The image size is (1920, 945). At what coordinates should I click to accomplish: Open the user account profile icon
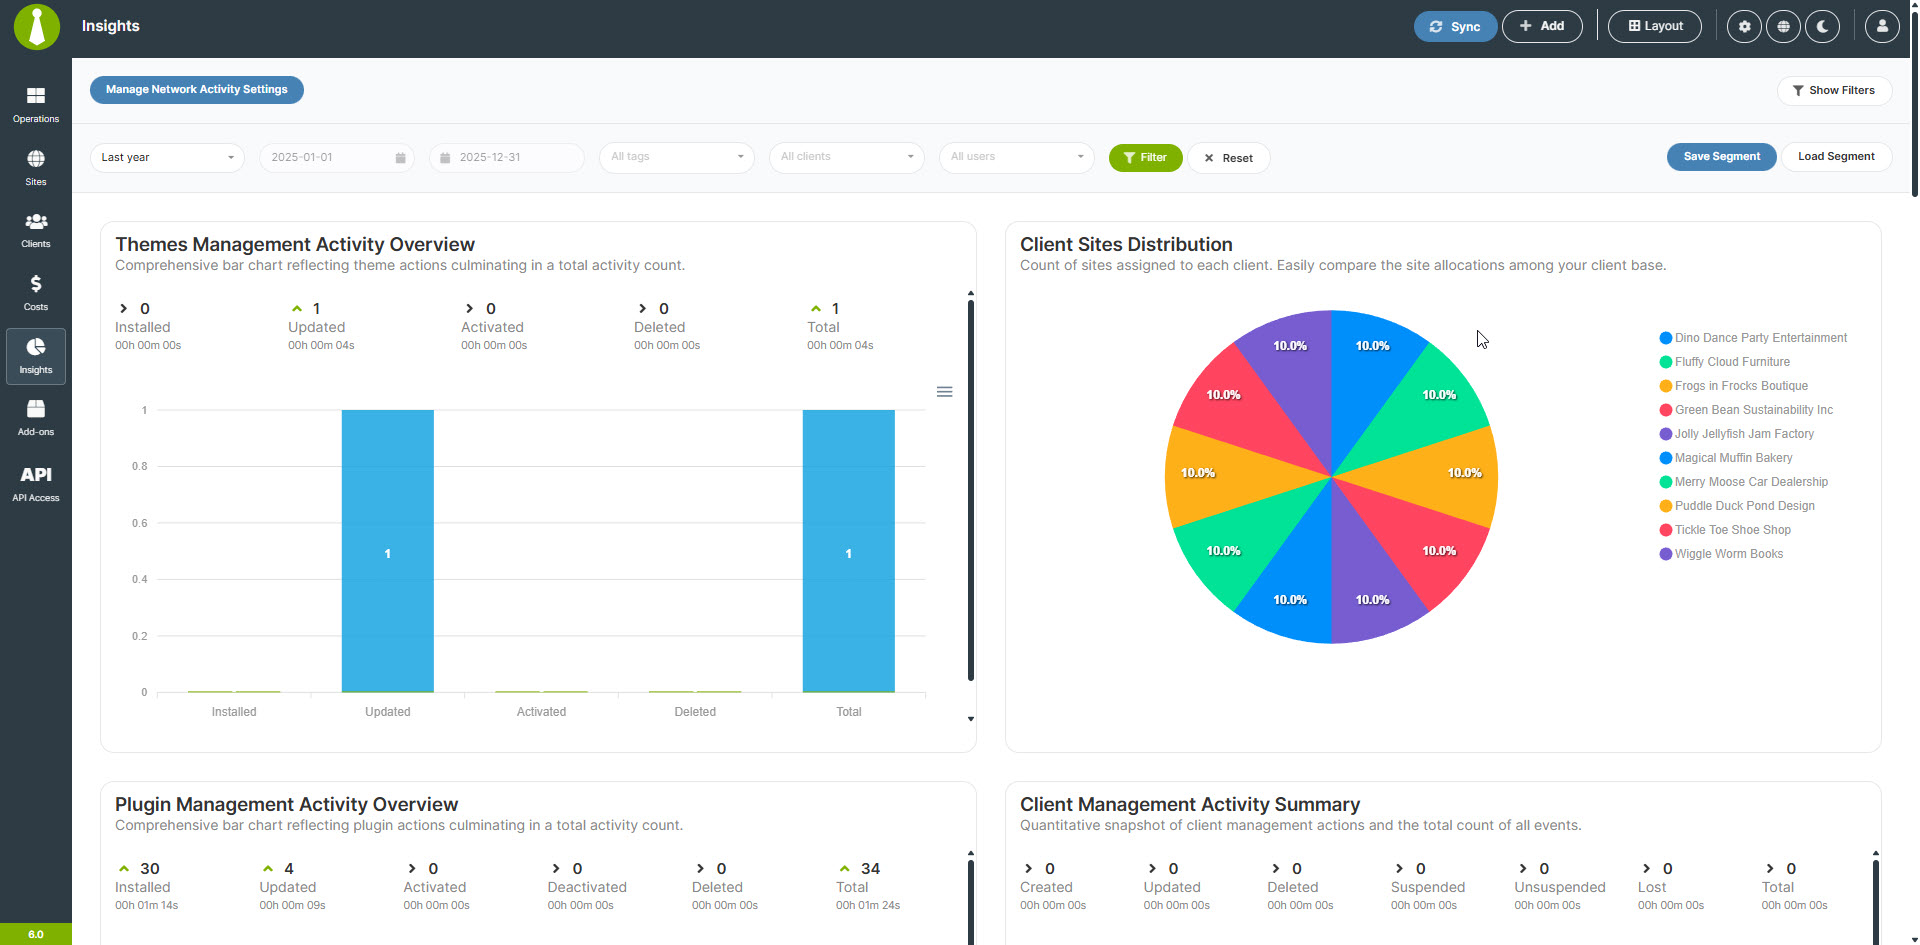[1881, 26]
